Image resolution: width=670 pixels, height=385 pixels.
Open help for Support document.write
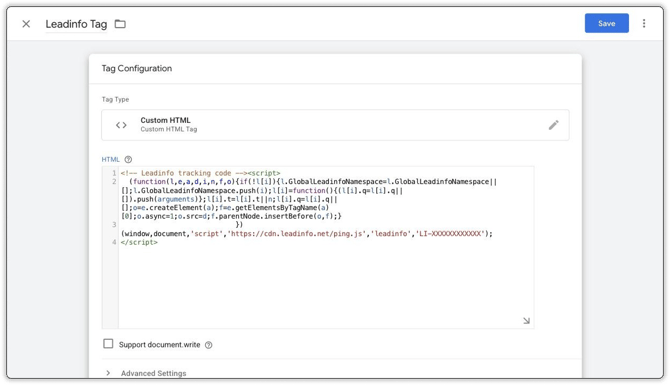pyautogui.click(x=209, y=345)
